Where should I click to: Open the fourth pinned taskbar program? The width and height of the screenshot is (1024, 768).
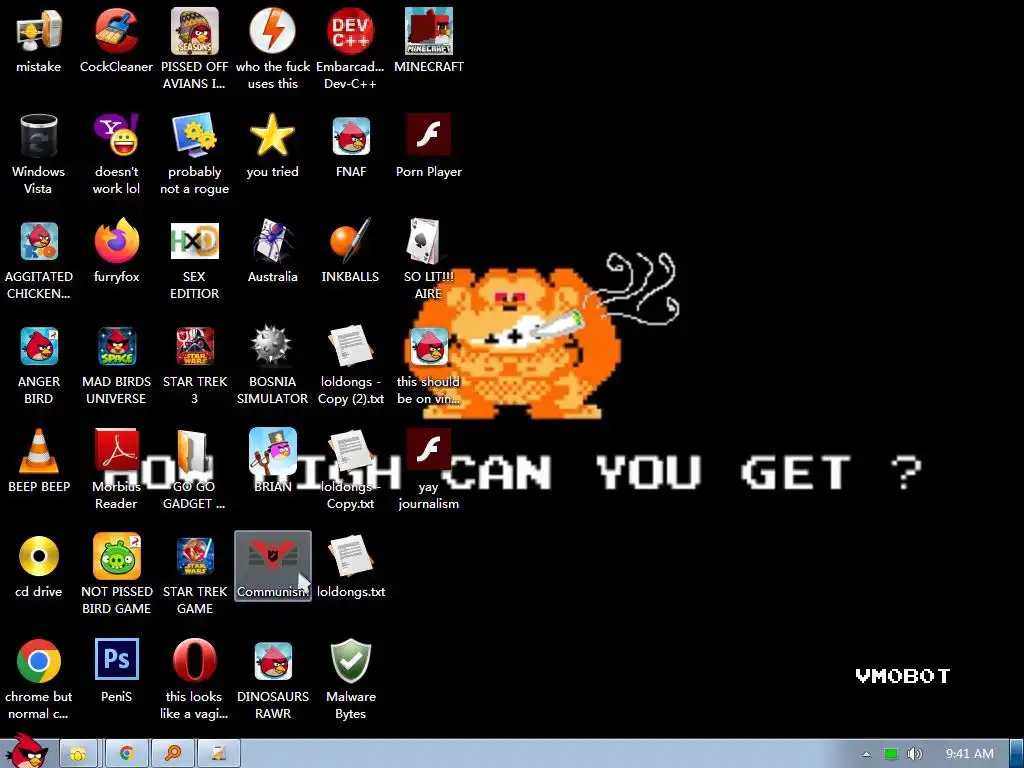tap(219, 754)
